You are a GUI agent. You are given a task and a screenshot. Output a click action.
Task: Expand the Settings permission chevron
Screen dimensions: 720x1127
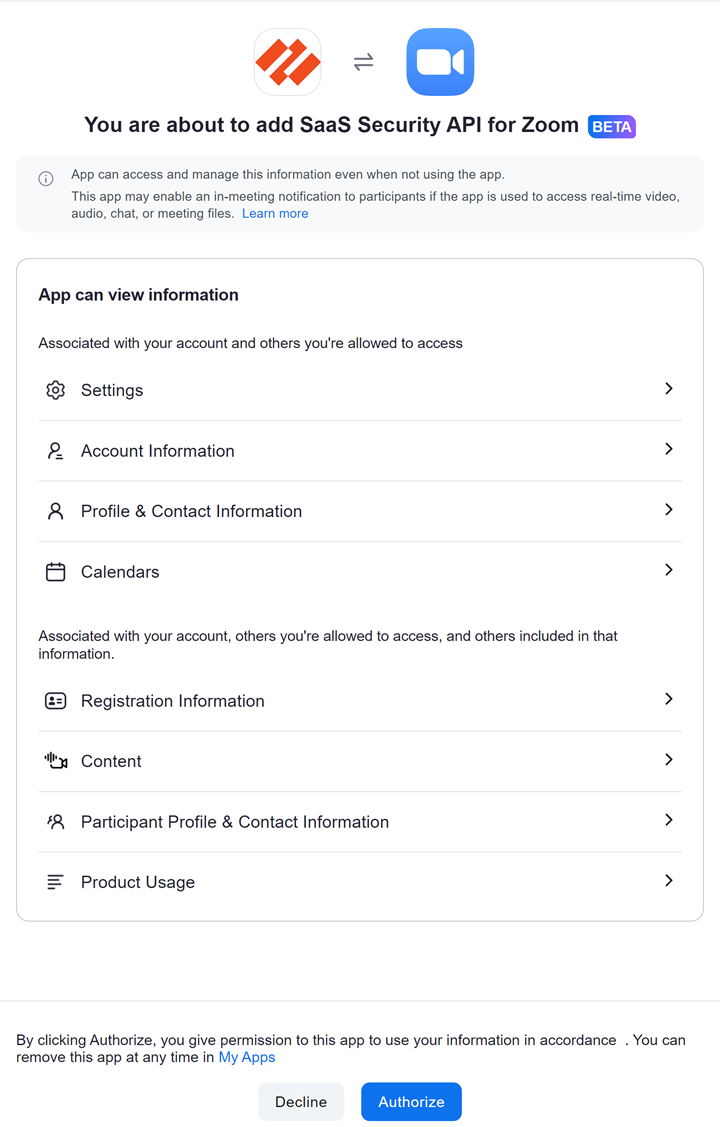(x=669, y=388)
